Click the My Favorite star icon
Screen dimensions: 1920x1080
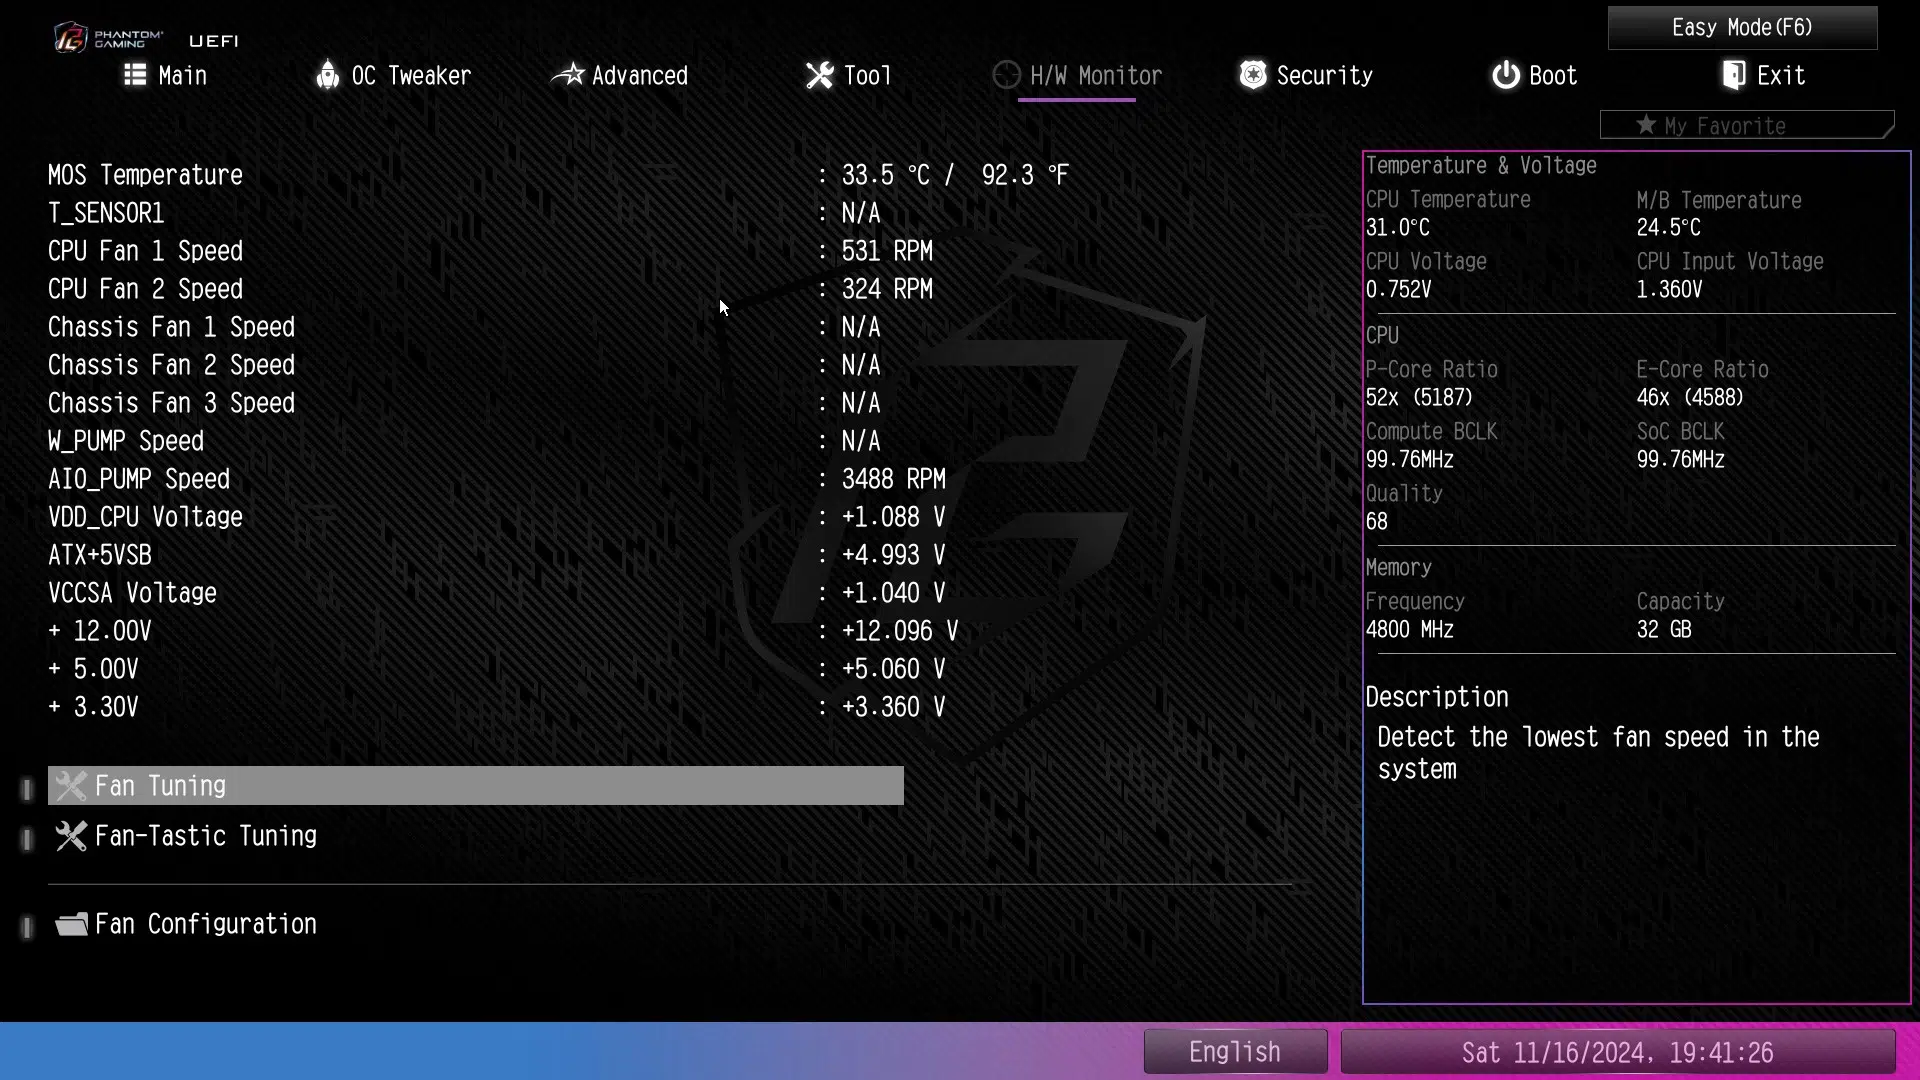1646,125
